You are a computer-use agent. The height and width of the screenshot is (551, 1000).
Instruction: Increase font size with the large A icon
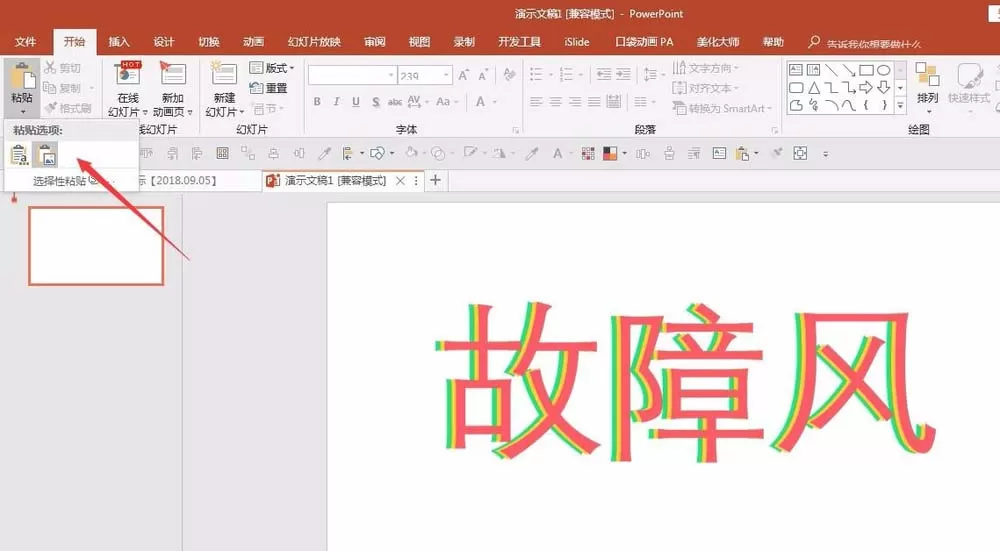[x=464, y=75]
